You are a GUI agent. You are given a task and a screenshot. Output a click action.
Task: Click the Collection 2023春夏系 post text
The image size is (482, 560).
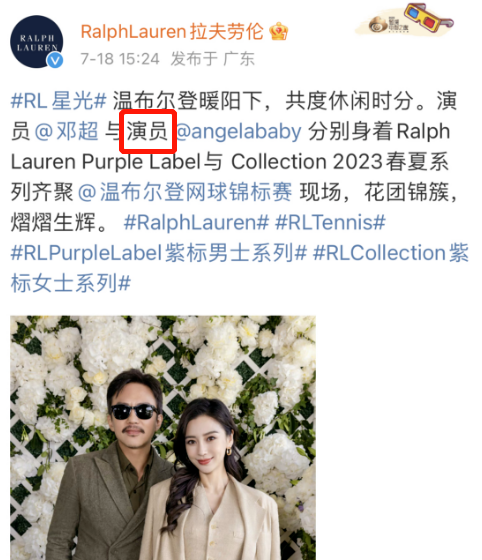340,161
